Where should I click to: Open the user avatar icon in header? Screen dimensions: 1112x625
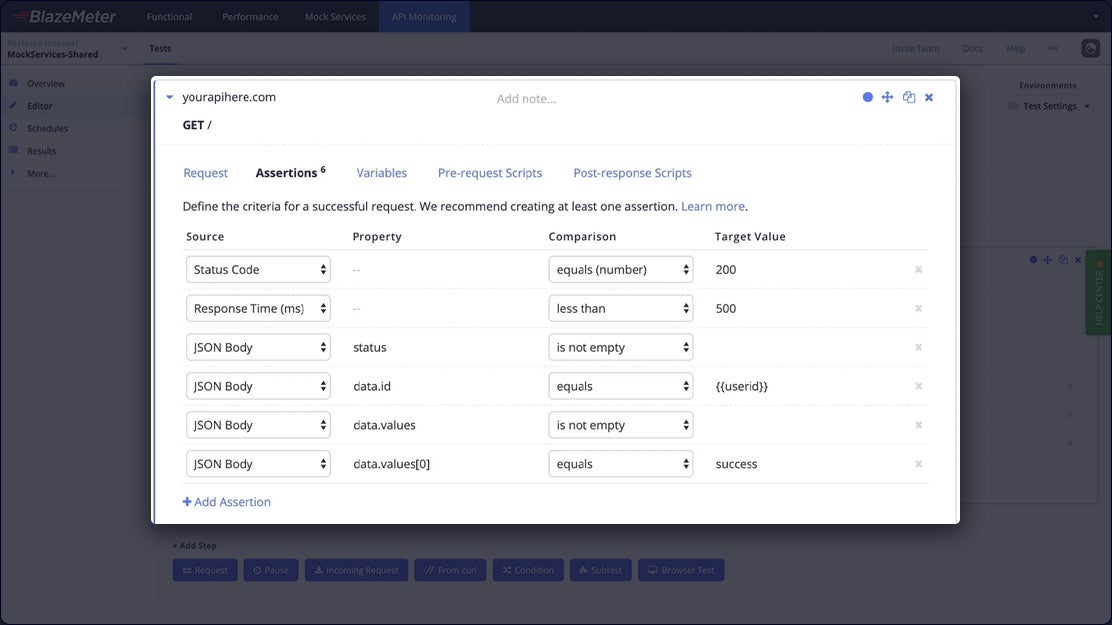coord(1091,48)
